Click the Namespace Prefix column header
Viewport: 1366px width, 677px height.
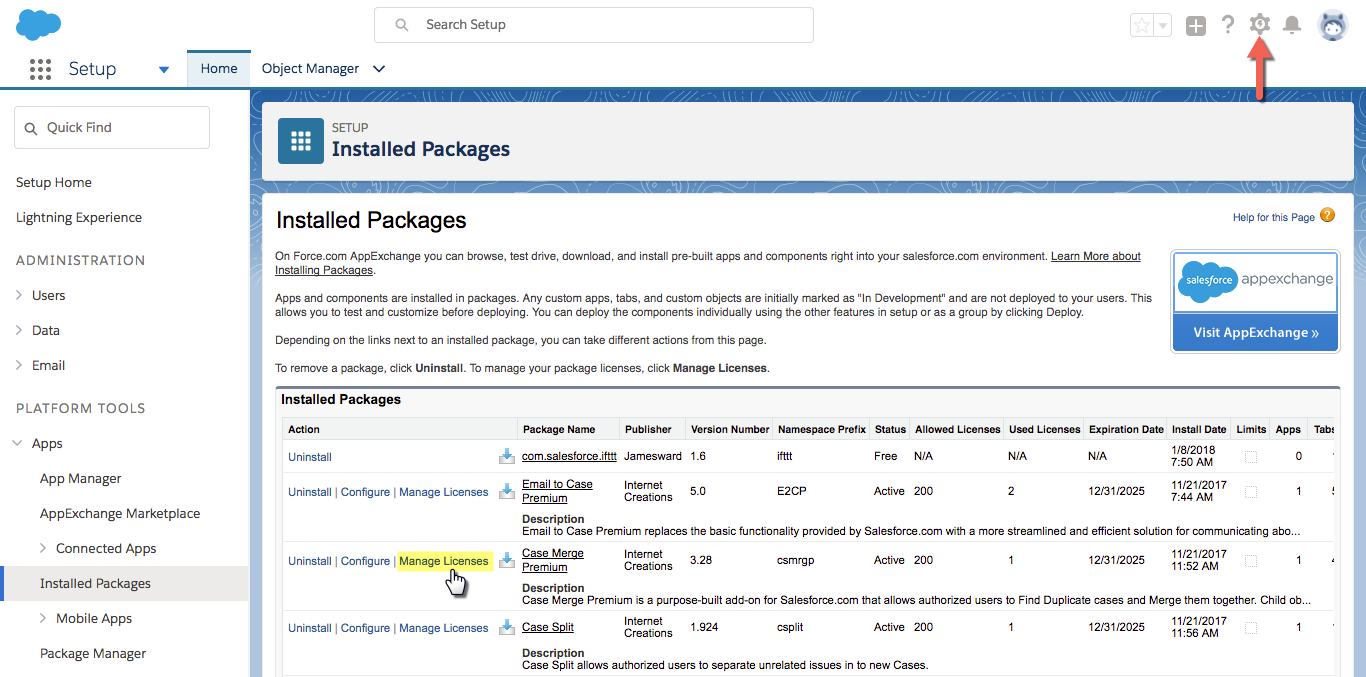[822, 429]
